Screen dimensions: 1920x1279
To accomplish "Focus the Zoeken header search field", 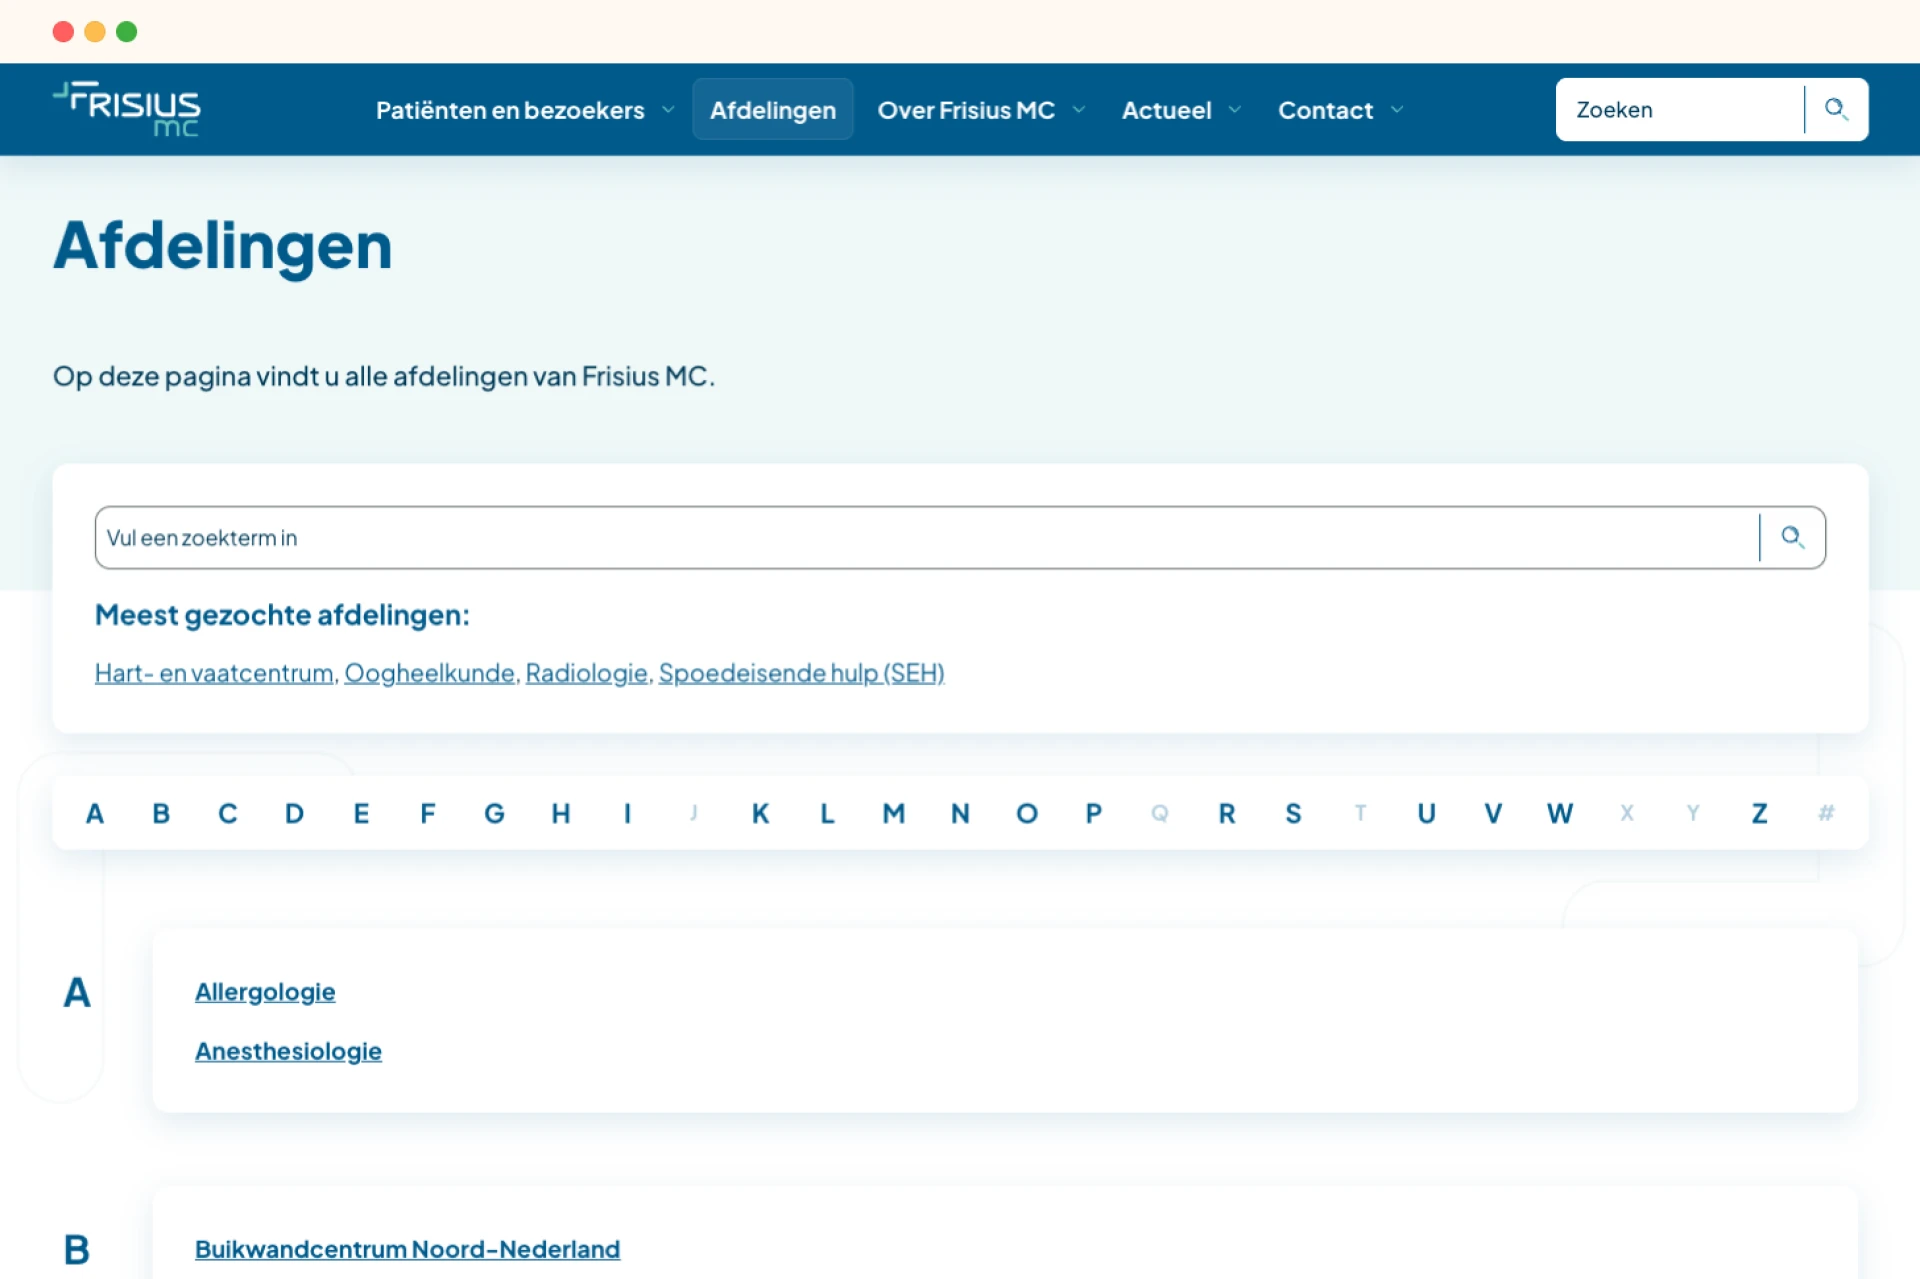I will pyautogui.click(x=1680, y=109).
